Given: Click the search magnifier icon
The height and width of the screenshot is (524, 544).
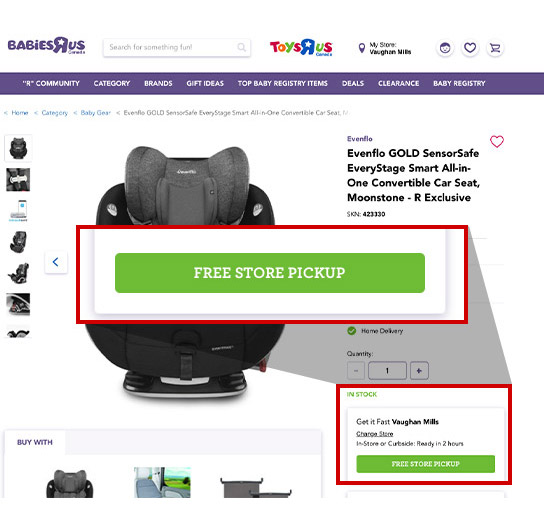Looking at the screenshot, I should pyautogui.click(x=241, y=47).
